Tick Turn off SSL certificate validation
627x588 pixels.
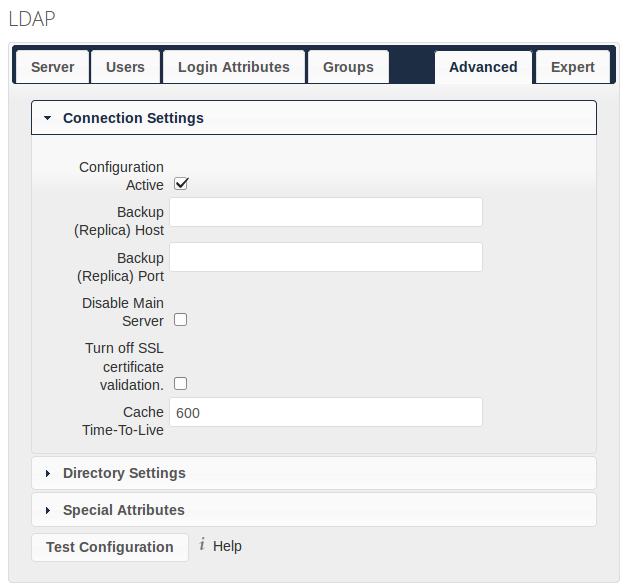pos(180,384)
